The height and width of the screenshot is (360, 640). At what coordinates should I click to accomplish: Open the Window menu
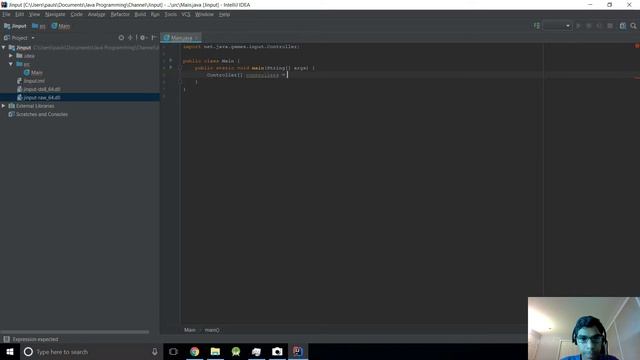tap(204, 14)
